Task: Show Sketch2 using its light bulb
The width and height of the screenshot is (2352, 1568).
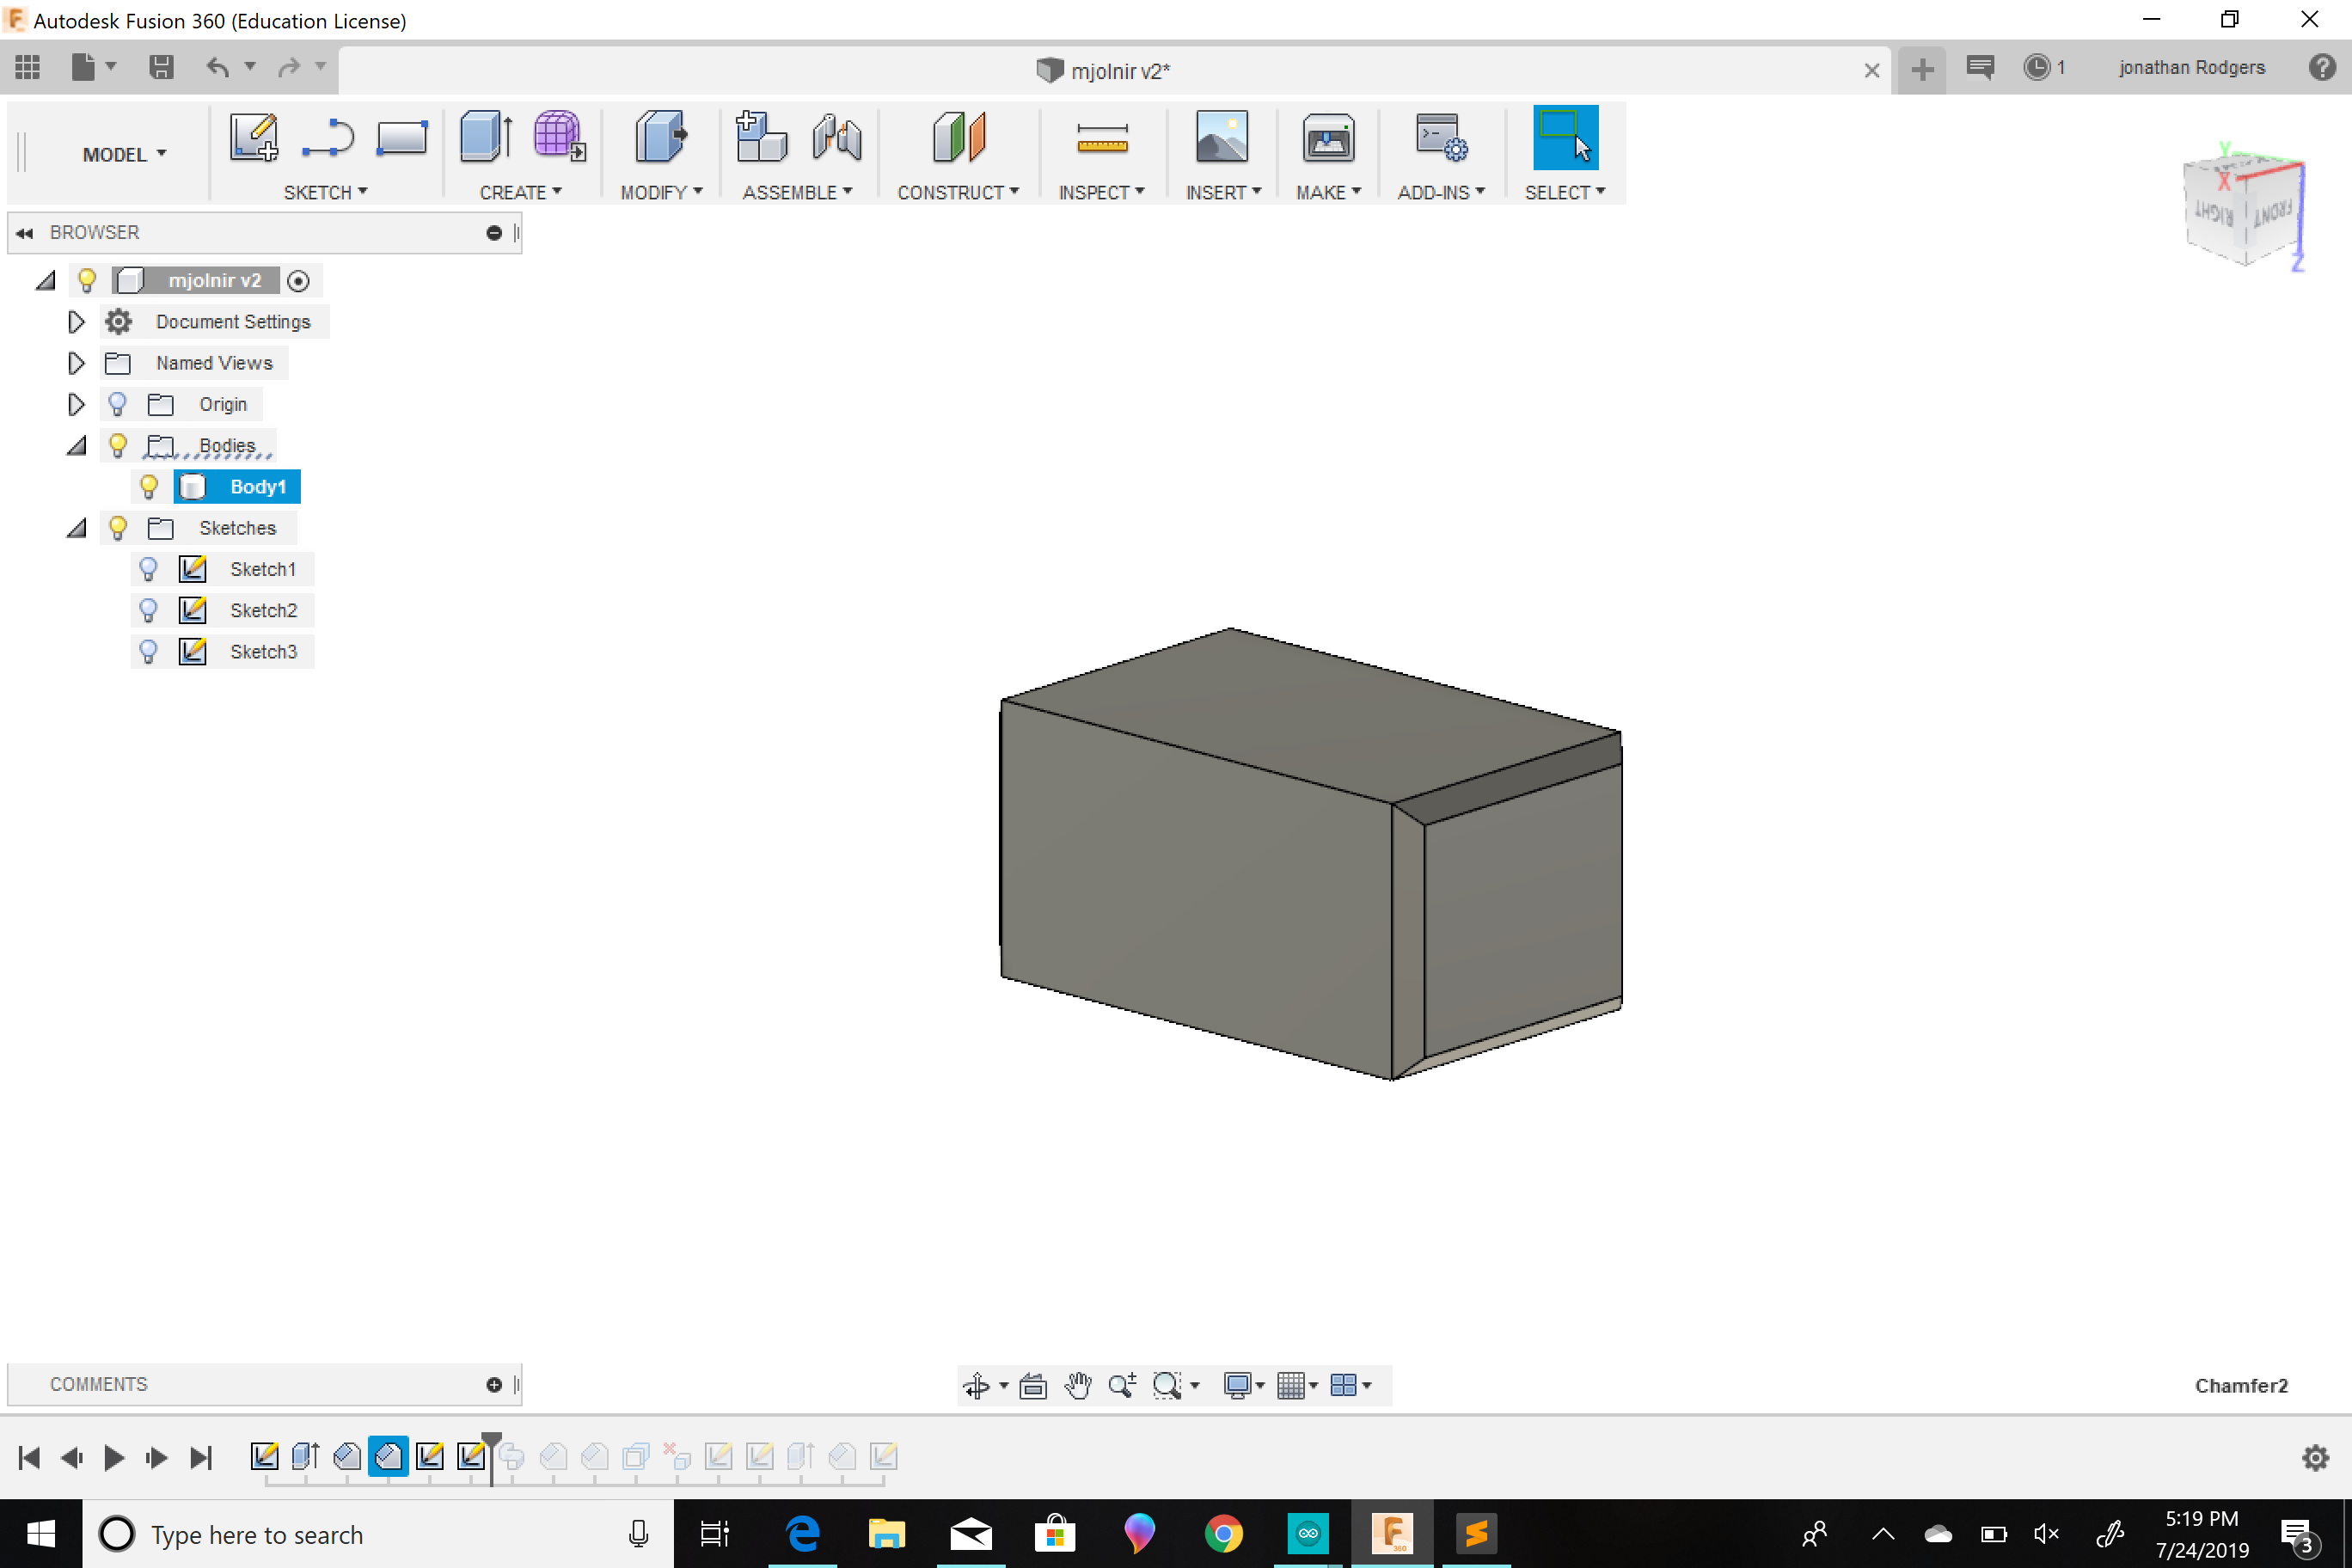Action: point(149,610)
